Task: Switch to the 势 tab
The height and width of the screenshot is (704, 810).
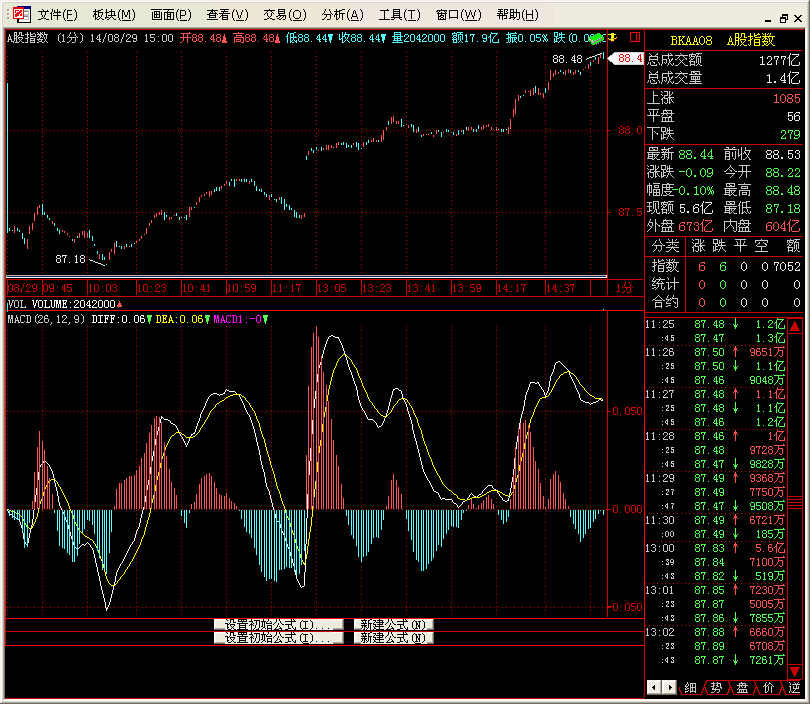Action: [x=716, y=688]
